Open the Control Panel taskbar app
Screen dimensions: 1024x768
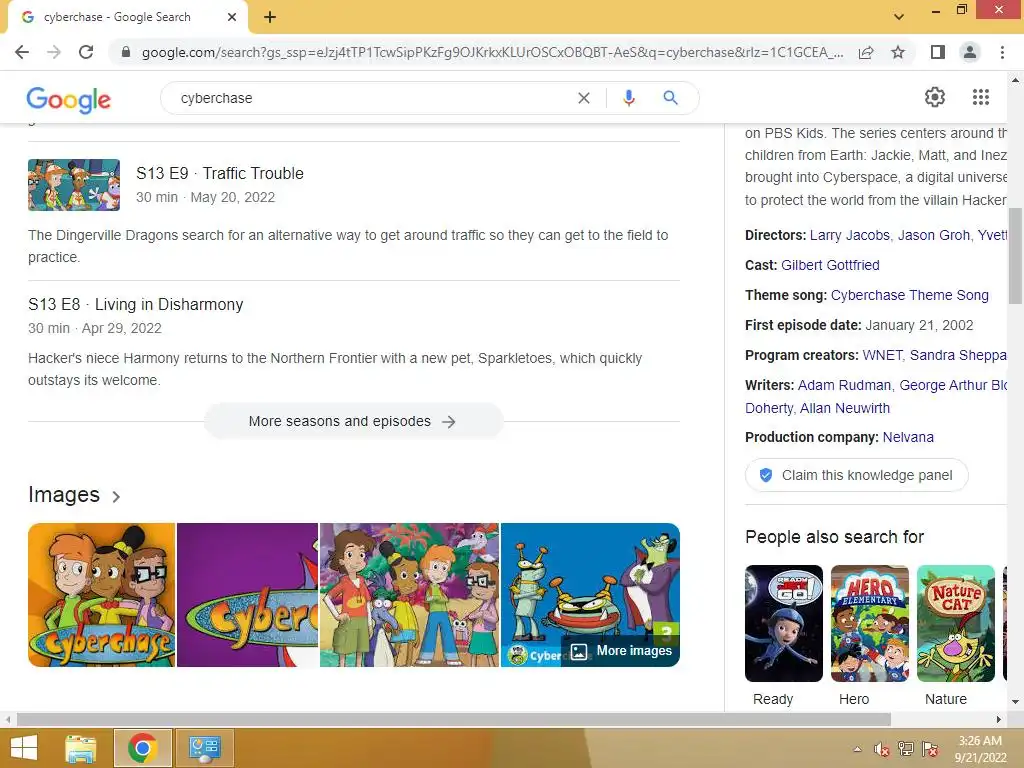204,748
